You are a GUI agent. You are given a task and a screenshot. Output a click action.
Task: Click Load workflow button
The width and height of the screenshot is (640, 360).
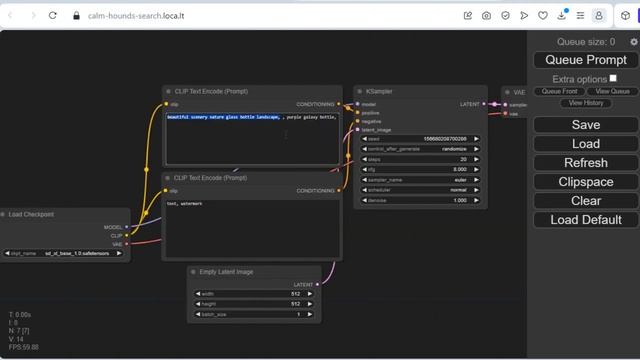point(586,144)
